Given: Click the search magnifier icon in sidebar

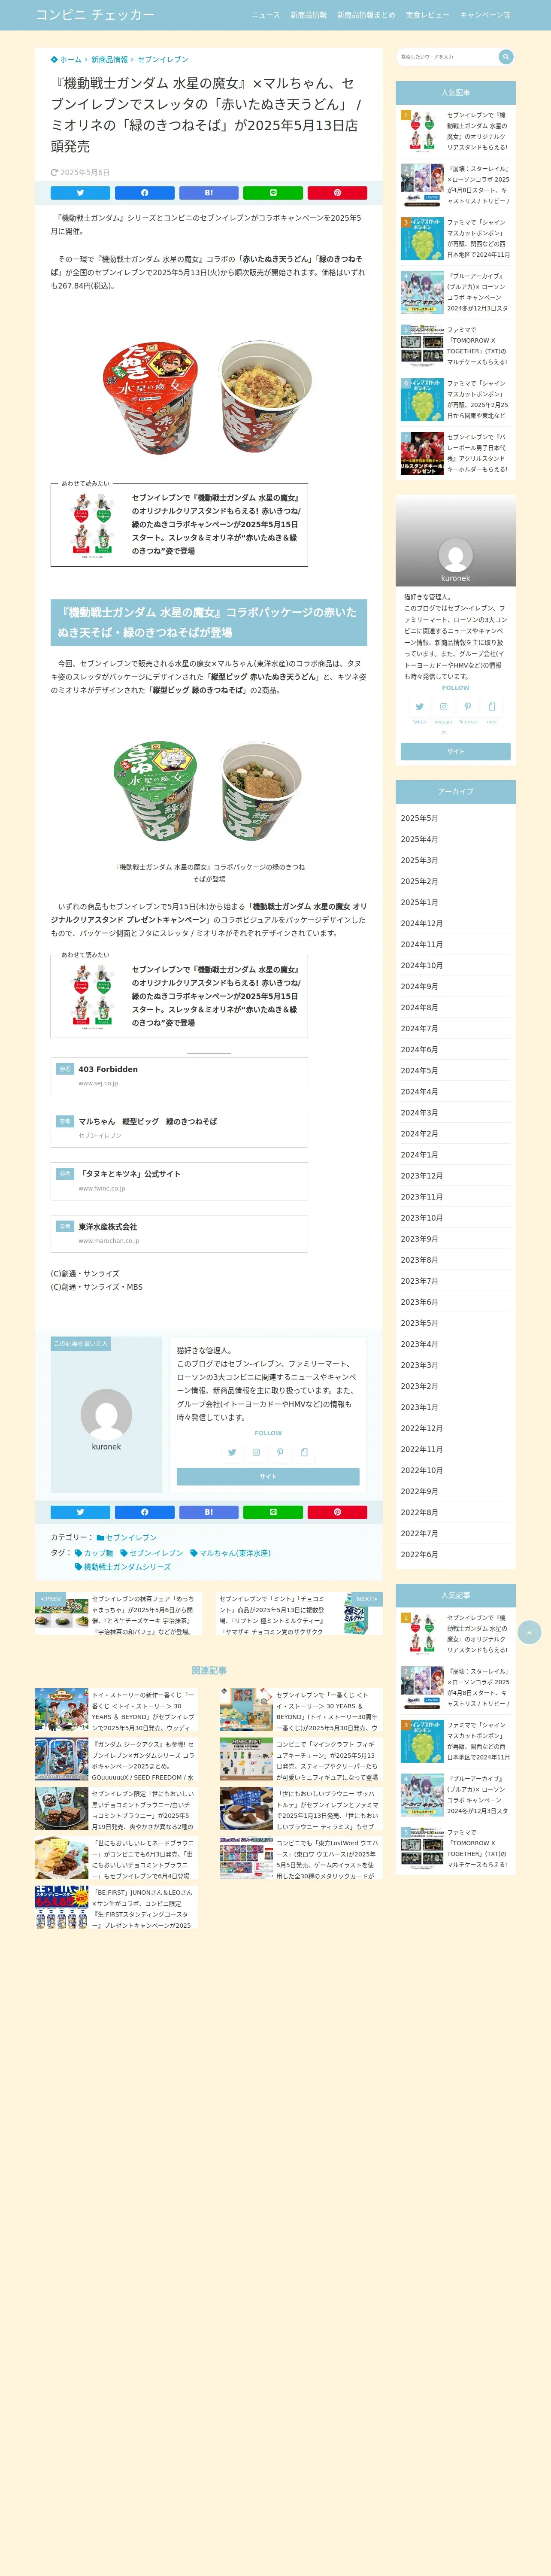Looking at the screenshot, I should [505, 57].
